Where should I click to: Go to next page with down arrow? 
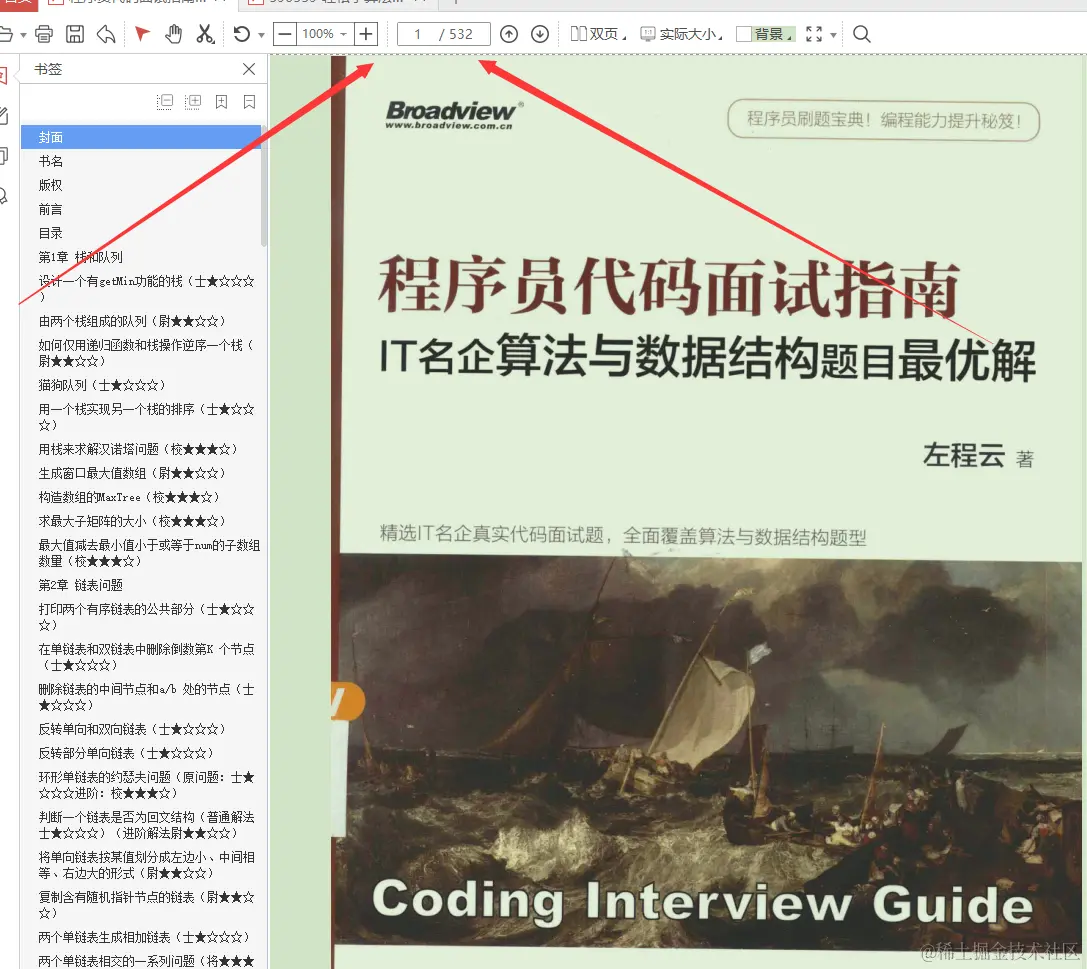tap(540, 33)
